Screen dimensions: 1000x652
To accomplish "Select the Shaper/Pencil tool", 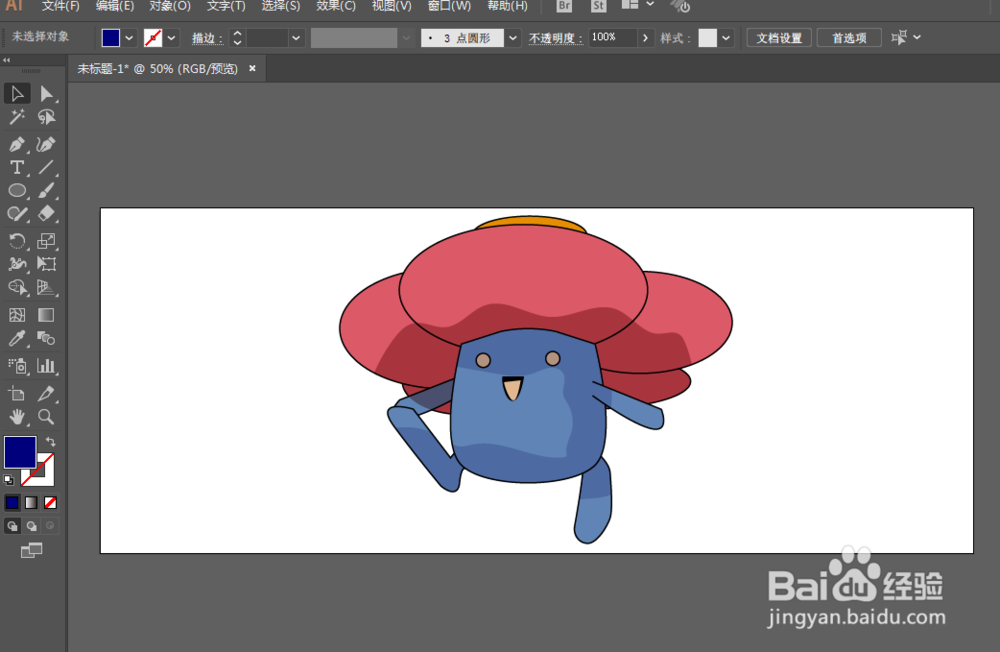I will coord(17,213).
